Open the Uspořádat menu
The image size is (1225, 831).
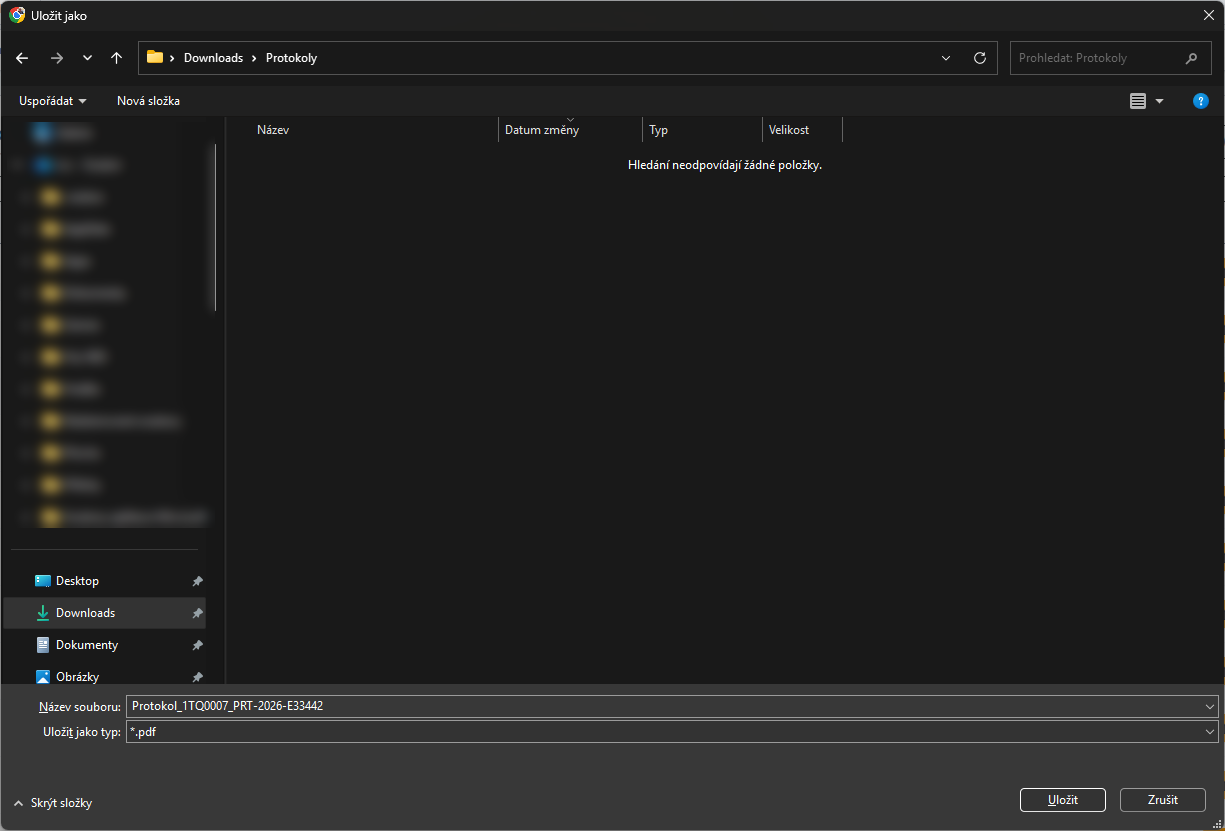pos(53,101)
